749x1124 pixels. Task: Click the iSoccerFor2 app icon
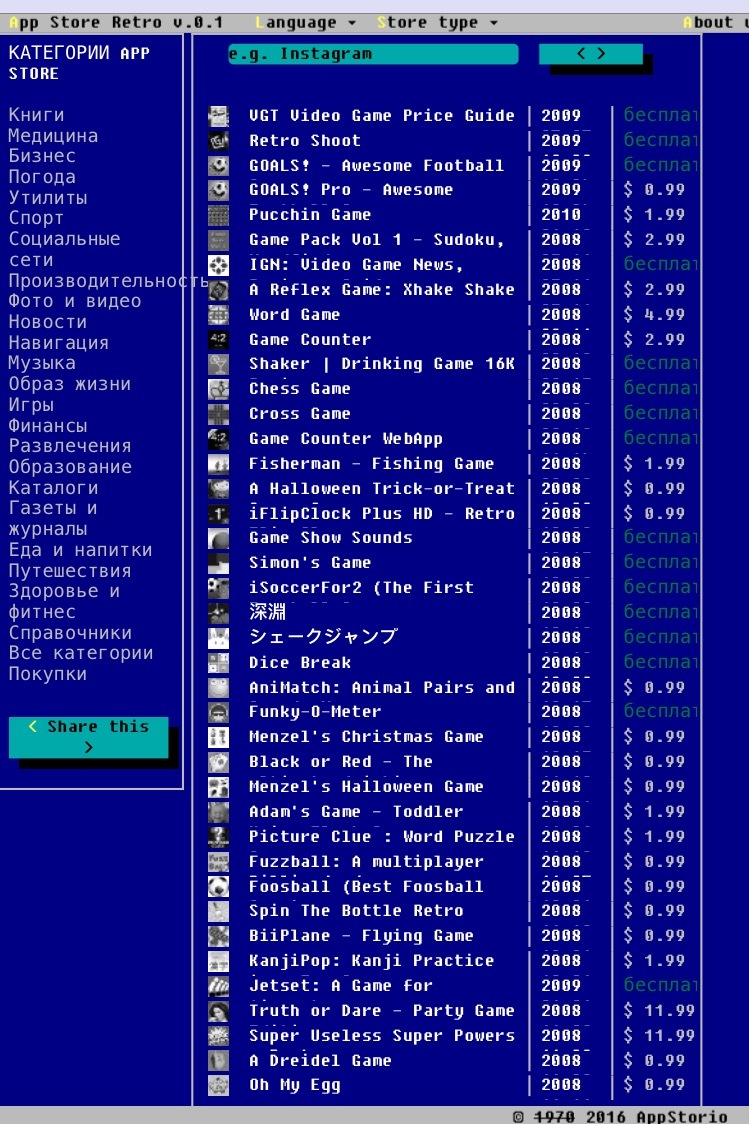point(218,588)
